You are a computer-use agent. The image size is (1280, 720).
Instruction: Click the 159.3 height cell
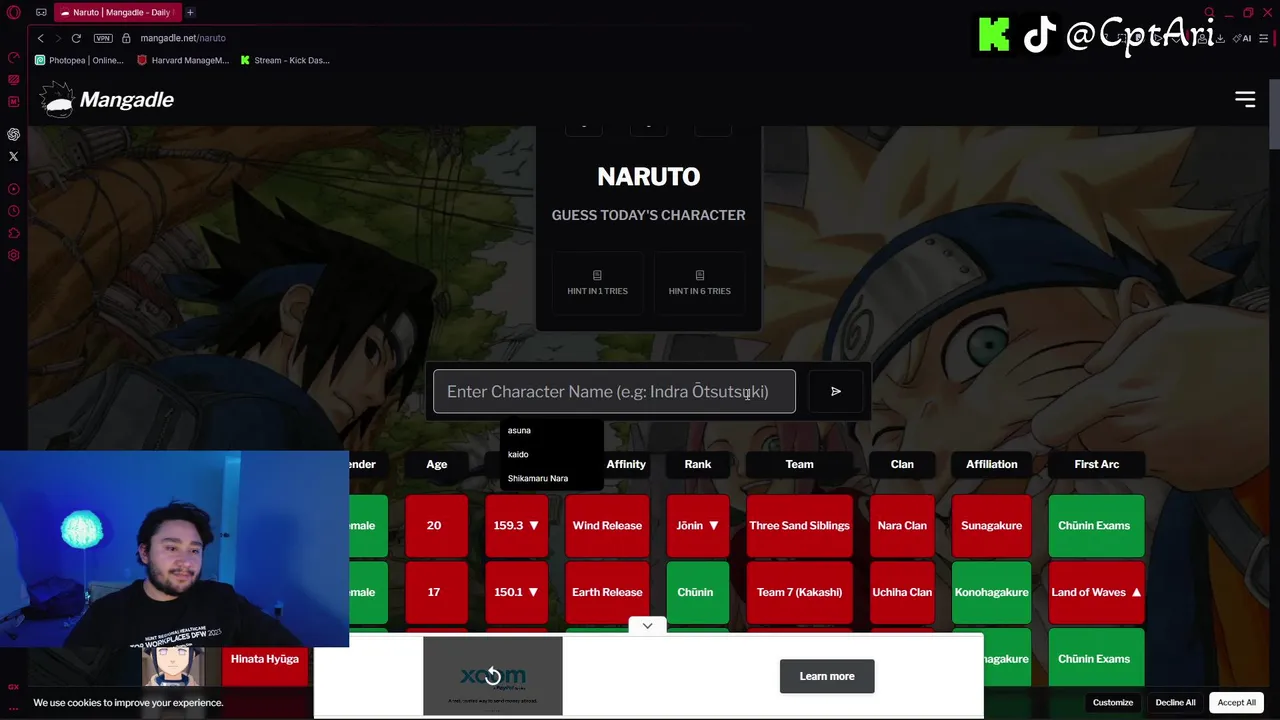point(516,525)
